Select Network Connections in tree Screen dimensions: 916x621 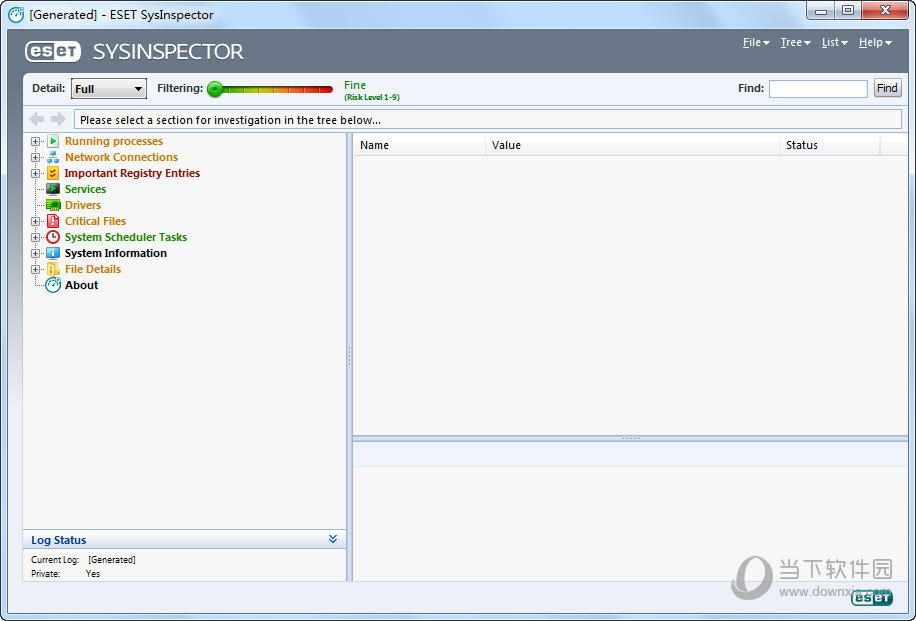(x=122, y=157)
